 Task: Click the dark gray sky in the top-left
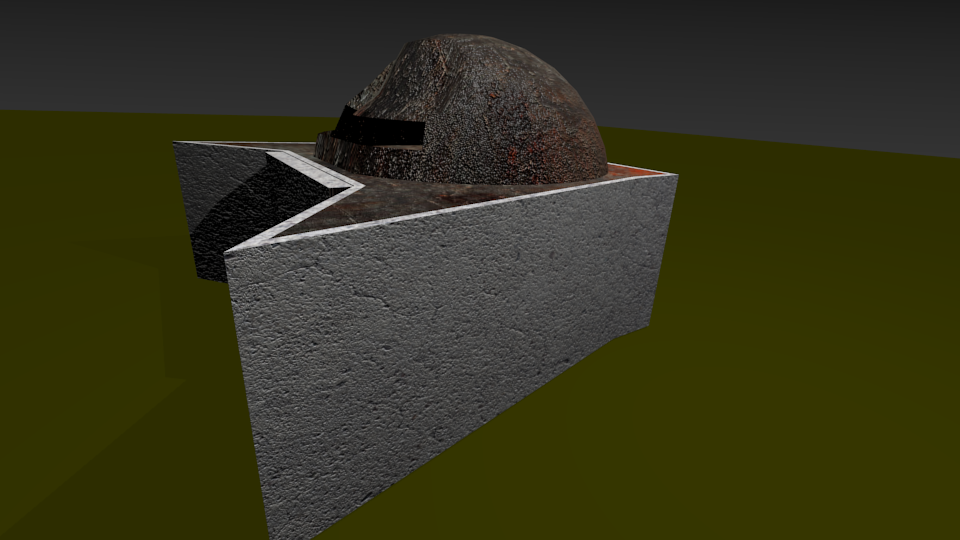pos(150,50)
